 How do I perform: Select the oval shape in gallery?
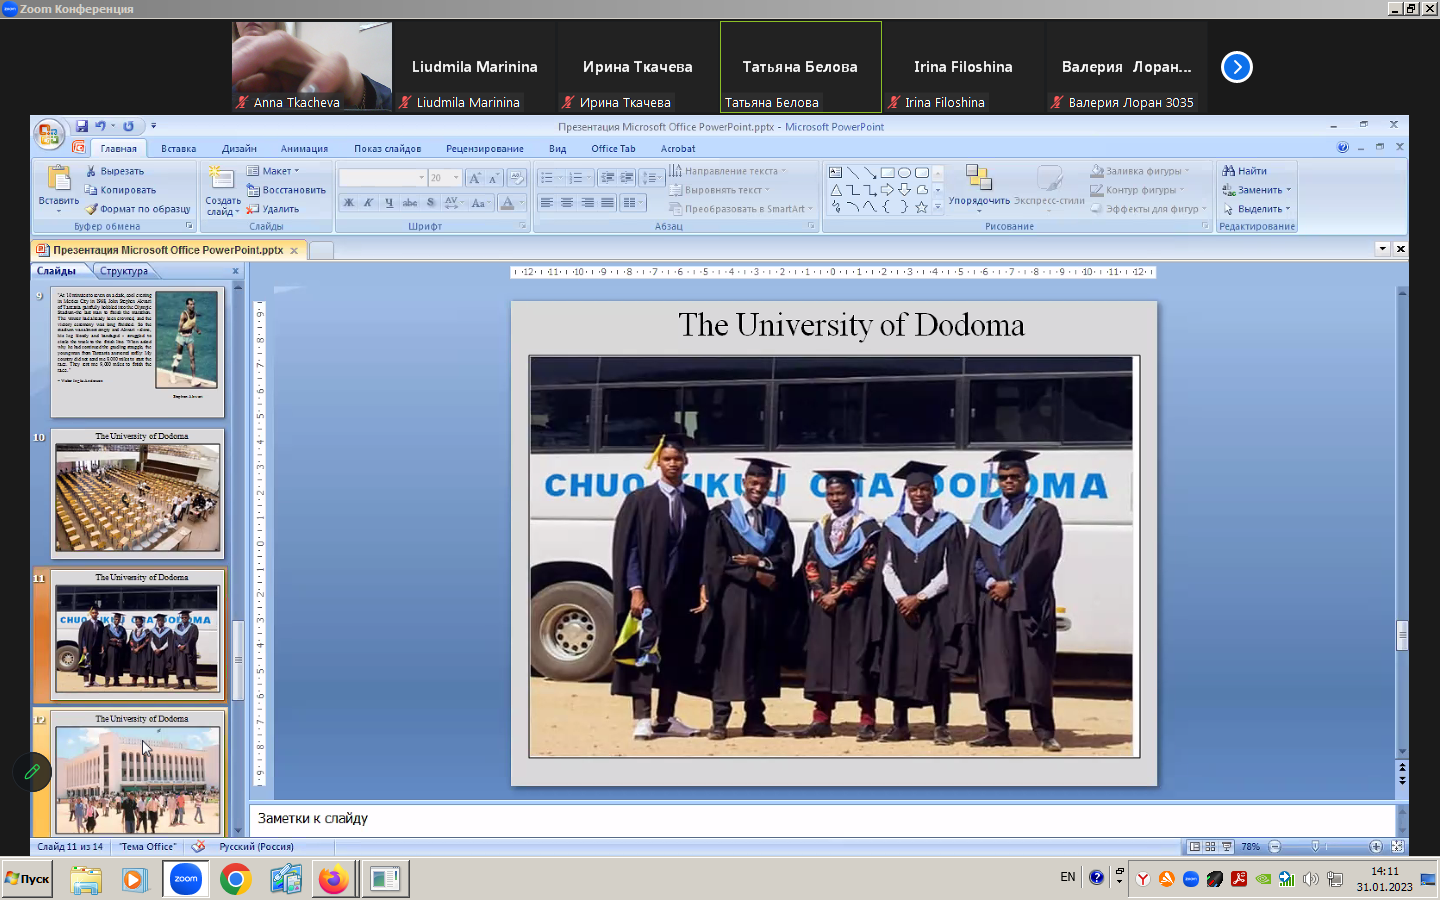pos(904,172)
